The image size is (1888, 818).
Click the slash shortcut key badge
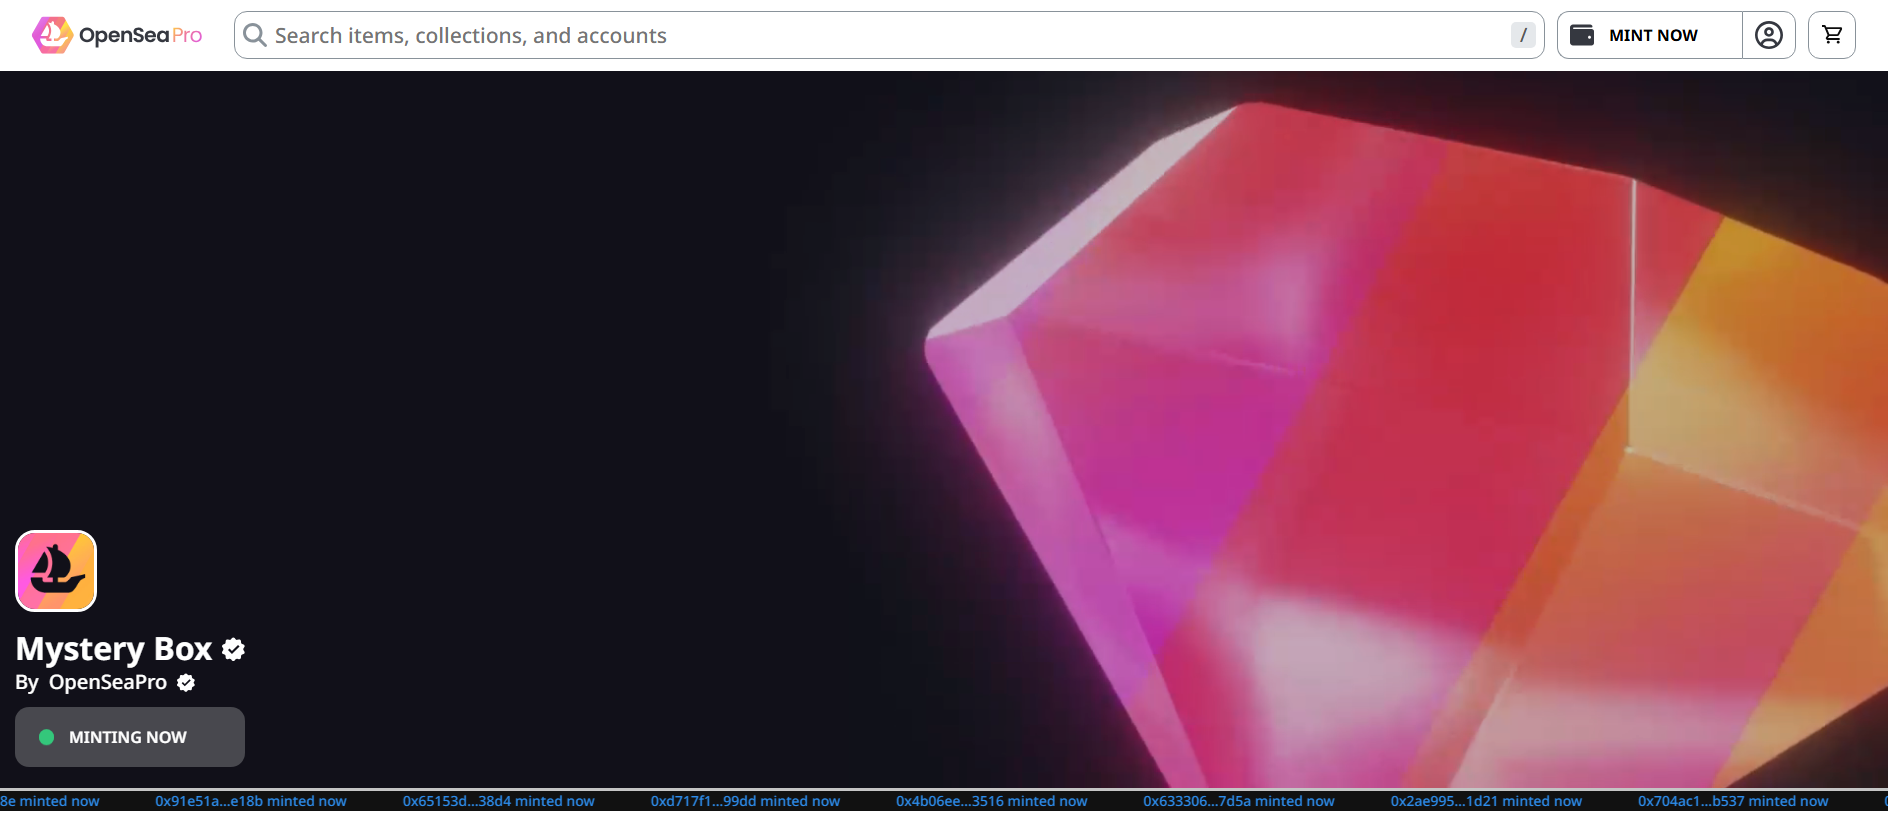[1523, 35]
